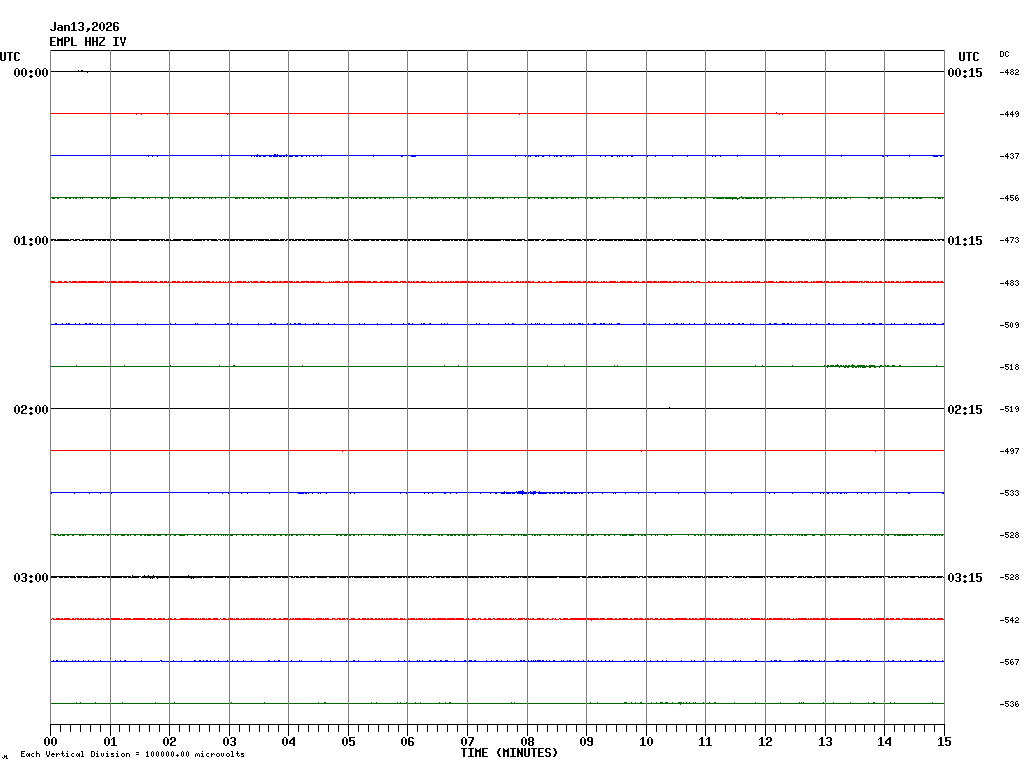Select minute 15 on the time axis
Screen dimensions: 1024x768
(944, 742)
